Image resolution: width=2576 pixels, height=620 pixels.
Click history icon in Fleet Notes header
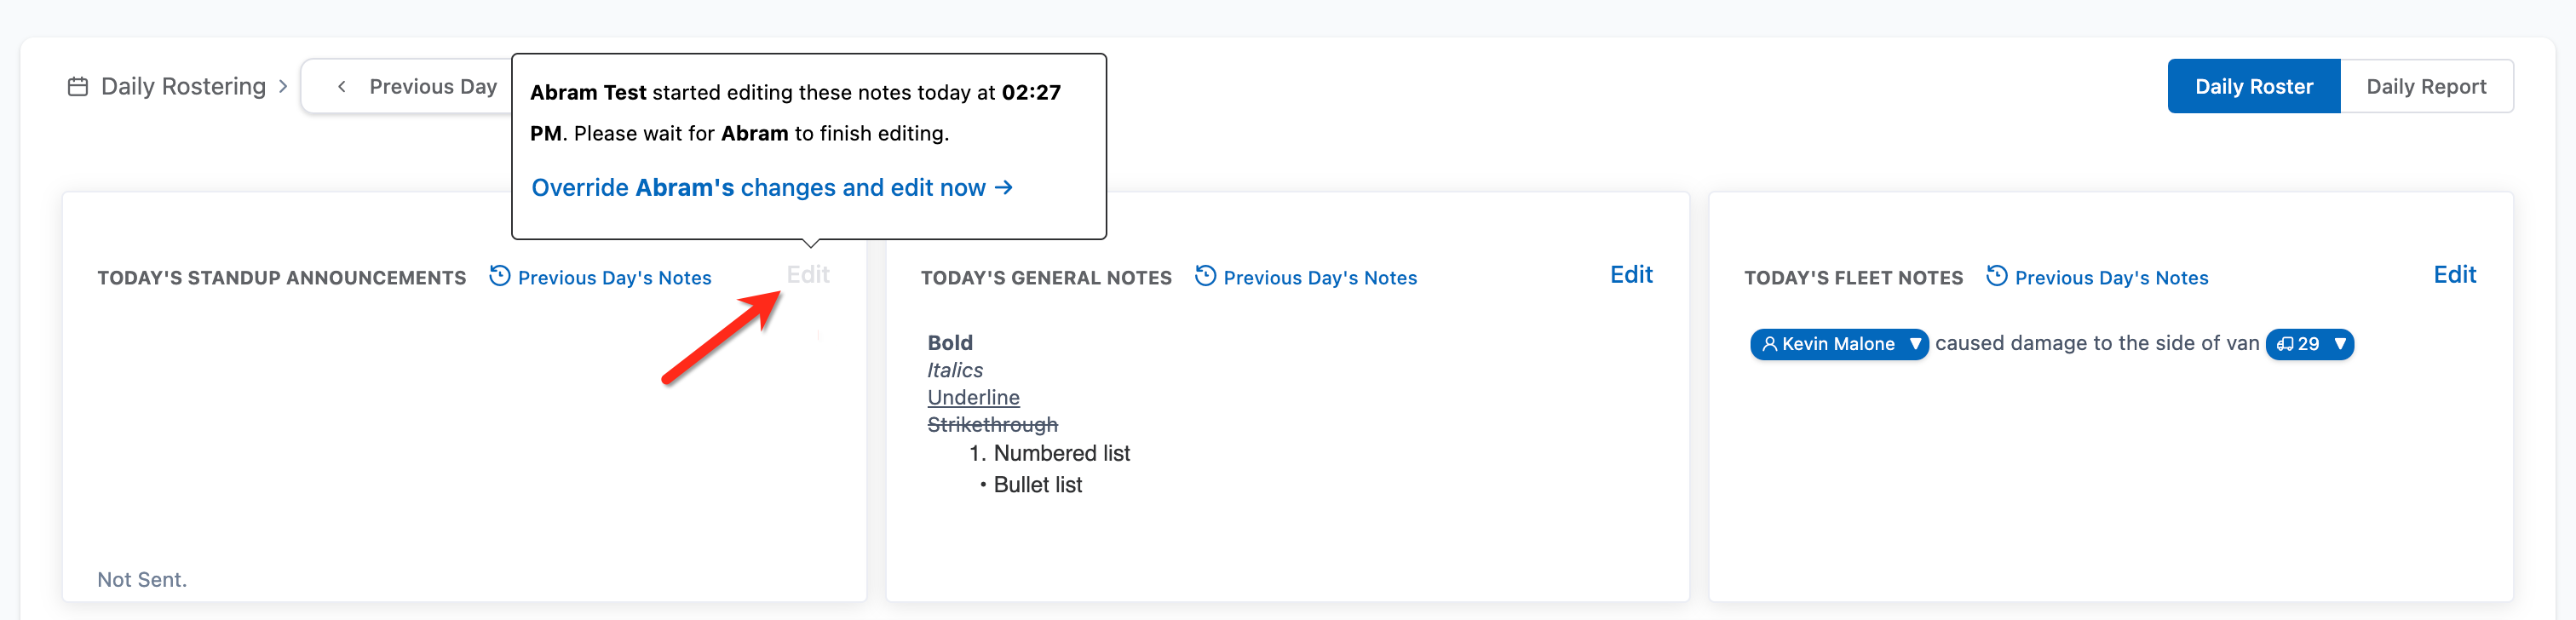pyautogui.click(x=1996, y=276)
